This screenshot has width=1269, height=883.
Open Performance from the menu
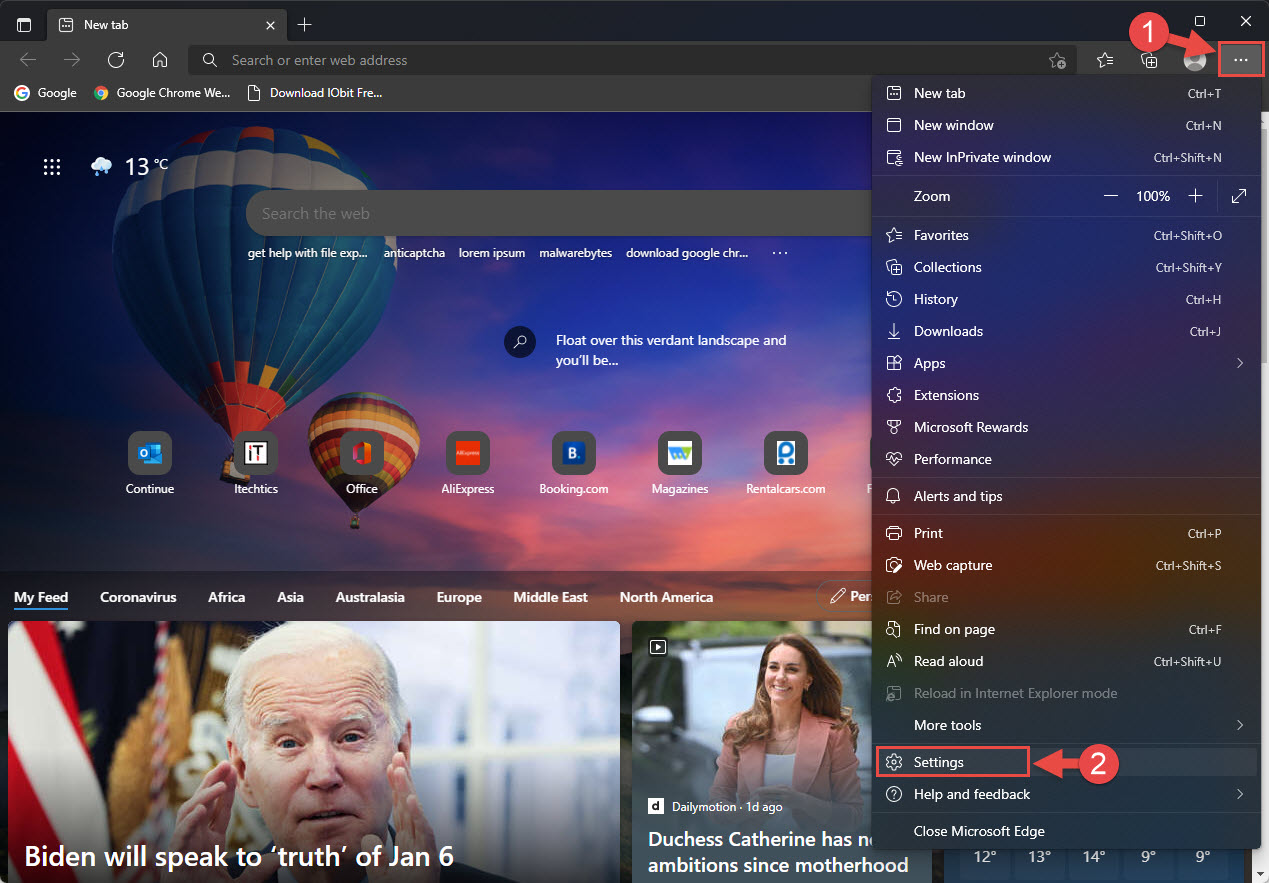click(1066, 459)
